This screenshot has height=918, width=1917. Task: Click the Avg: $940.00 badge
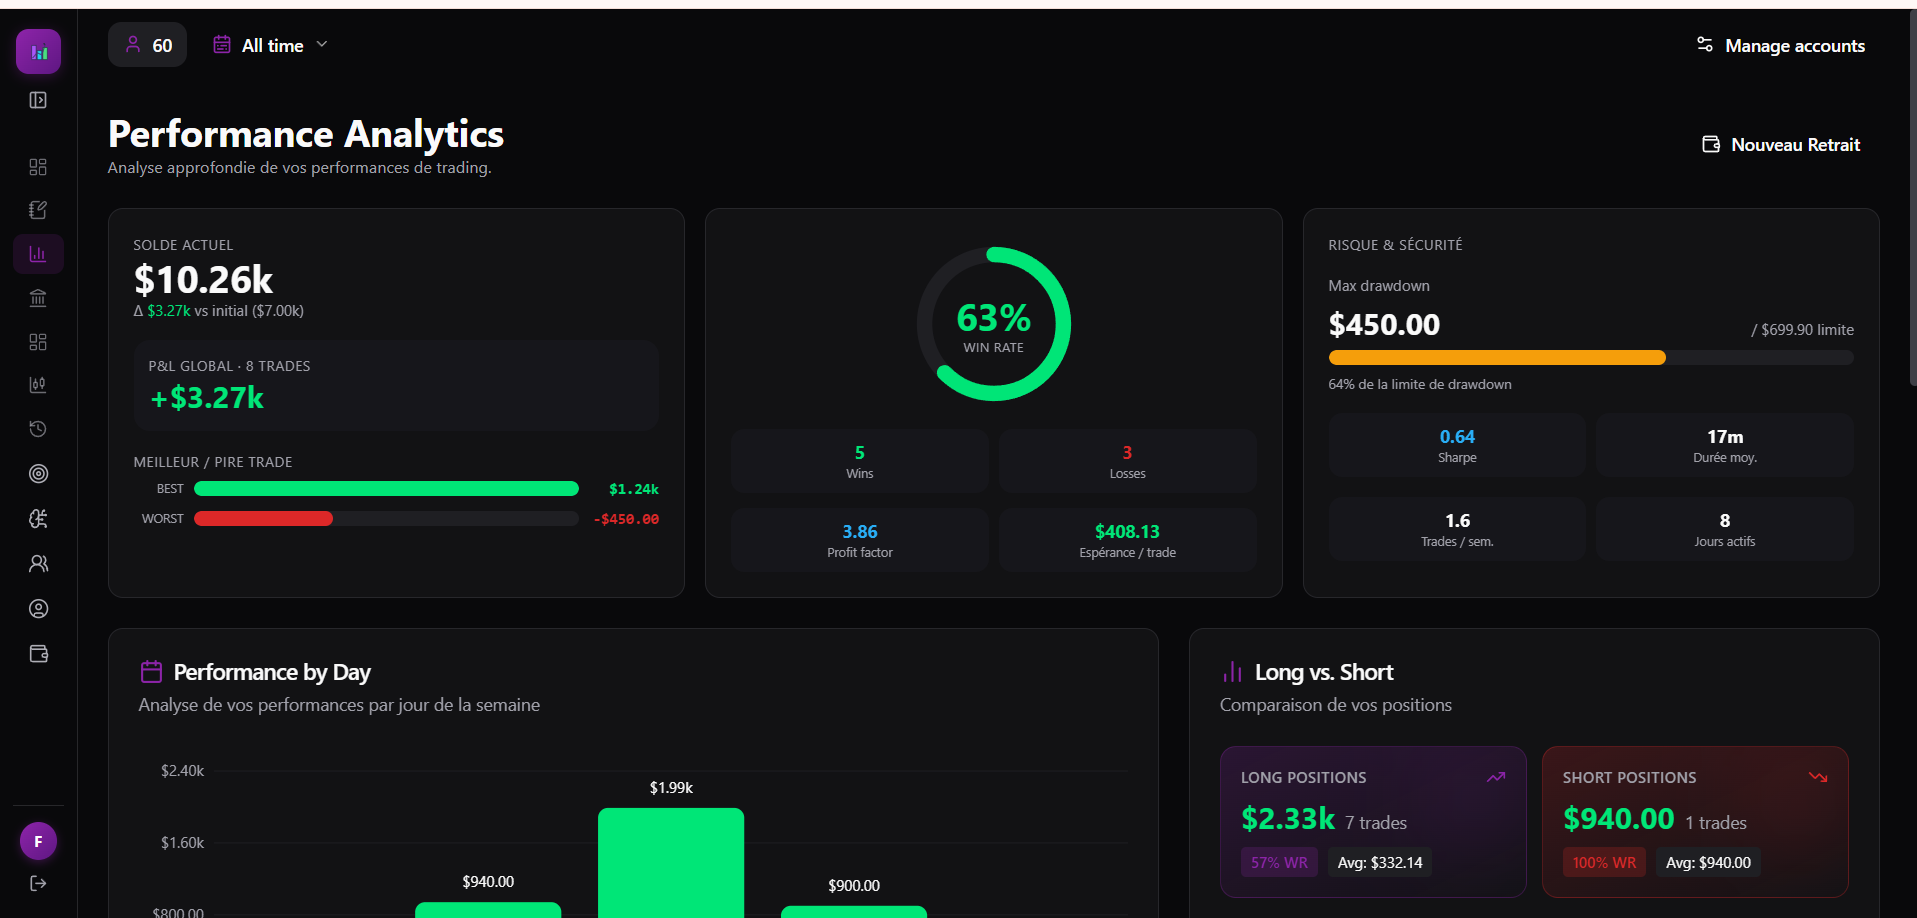point(1708,862)
